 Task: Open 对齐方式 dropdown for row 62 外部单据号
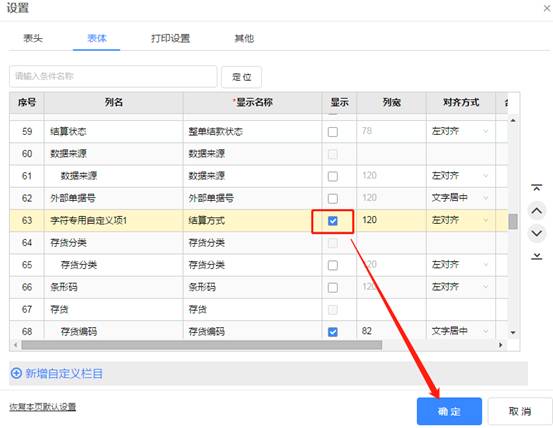click(x=460, y=198)
